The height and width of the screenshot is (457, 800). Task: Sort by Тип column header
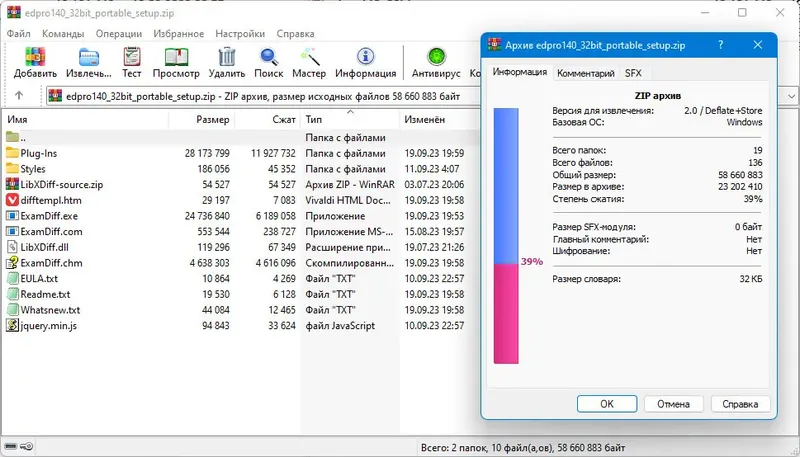click(x=349, y=119)
